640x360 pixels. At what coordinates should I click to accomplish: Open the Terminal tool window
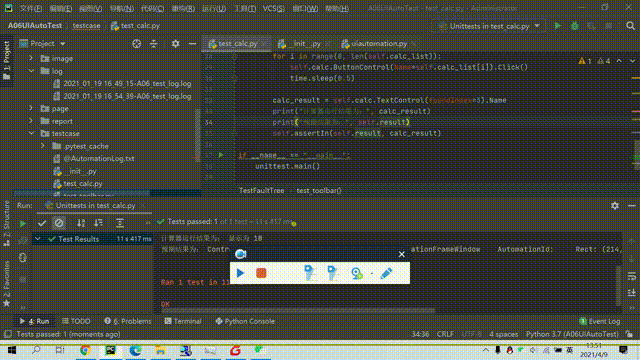tap(183, 321)
